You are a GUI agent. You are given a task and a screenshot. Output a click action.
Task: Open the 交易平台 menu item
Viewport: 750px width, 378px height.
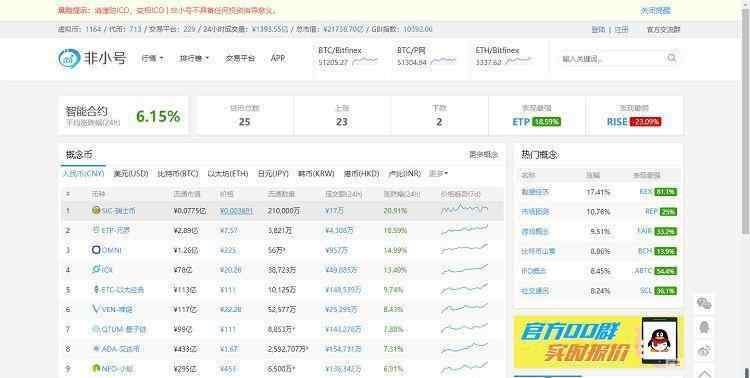tap(240, 58)
